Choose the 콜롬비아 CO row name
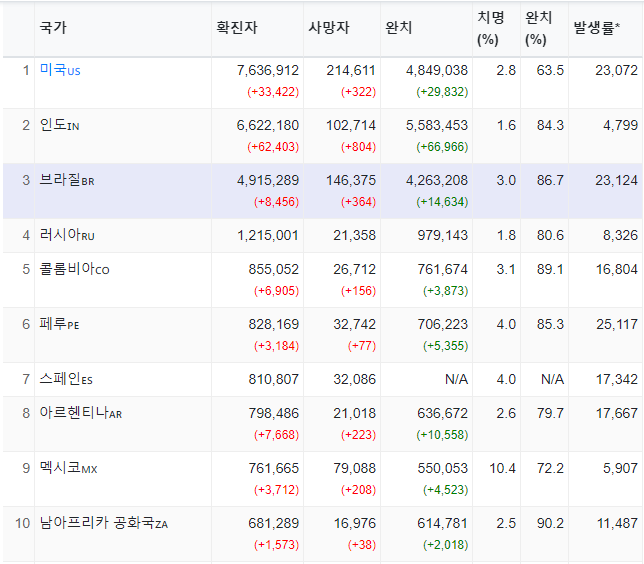This screenshot has height=564, width=644. click(74, 269)
